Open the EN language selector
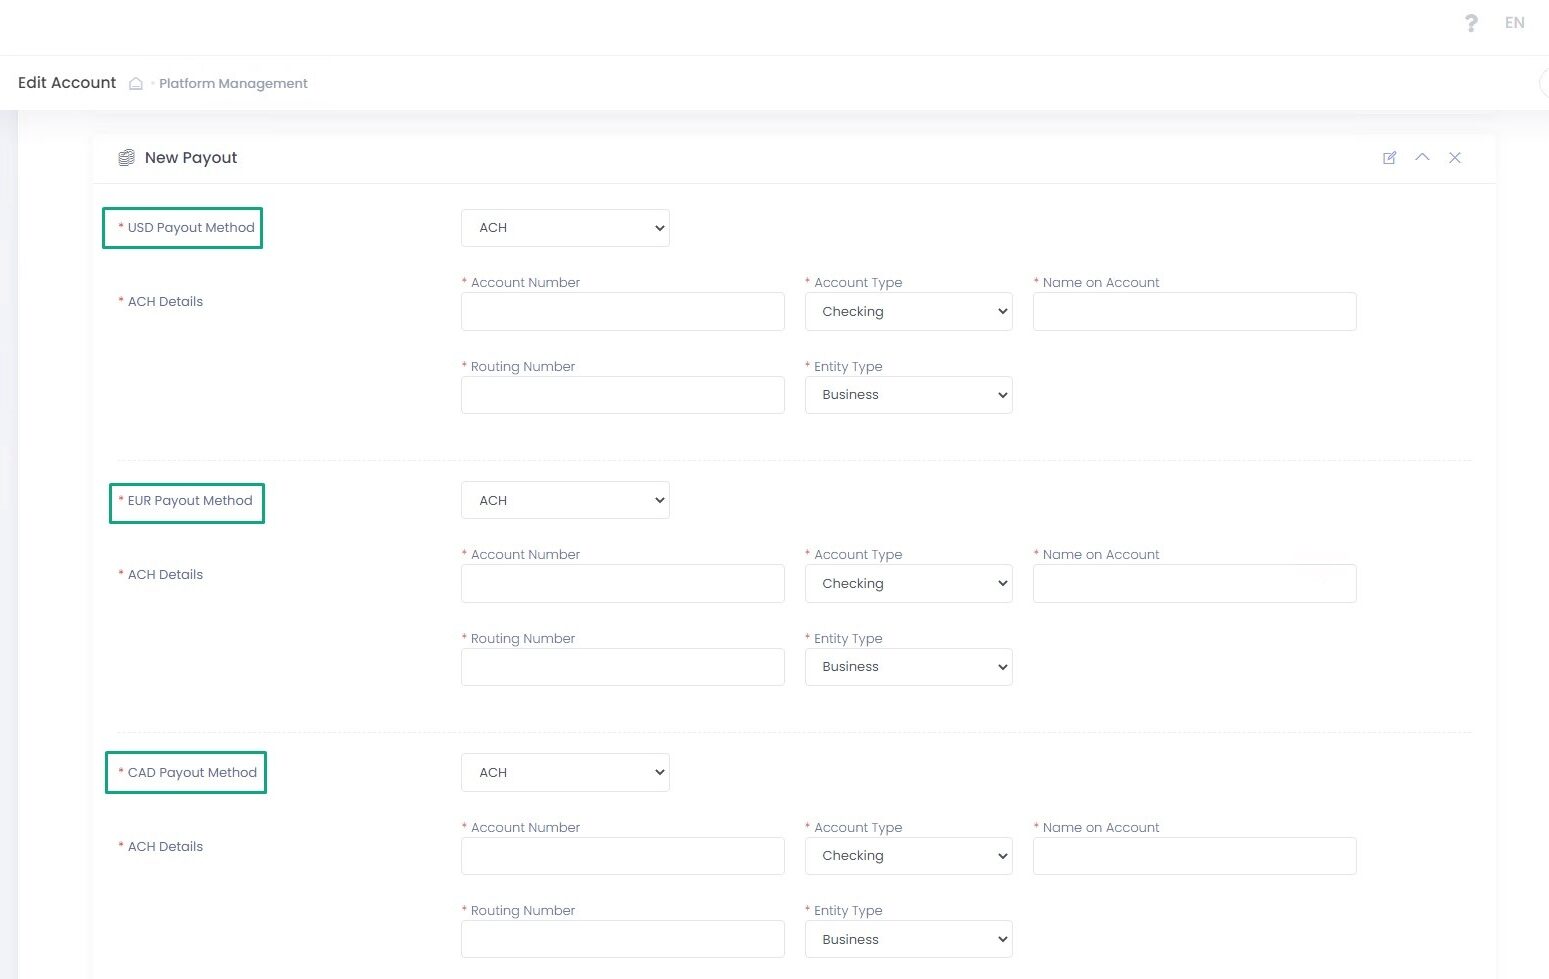The image size is (1549, 979). [1514, 23]
